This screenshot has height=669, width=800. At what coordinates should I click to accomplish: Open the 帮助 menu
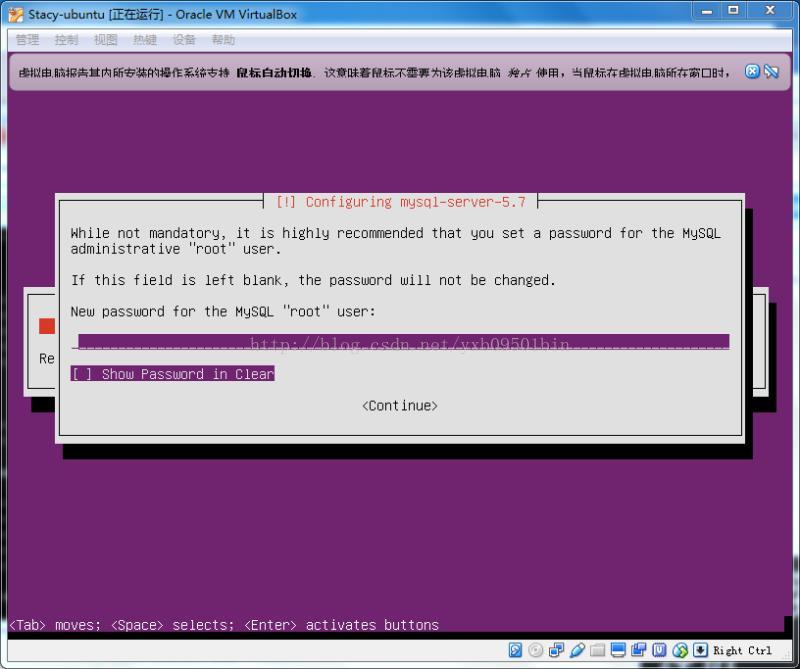click(x=223, y=39)
